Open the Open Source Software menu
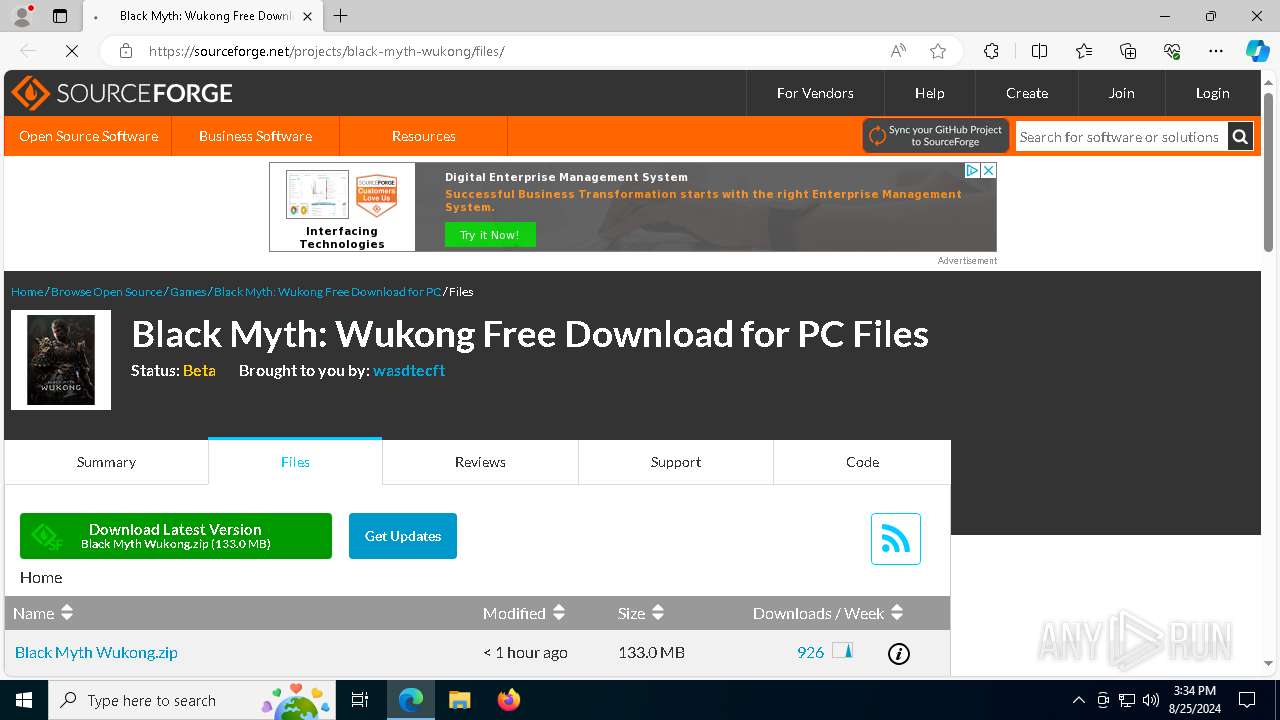Viewport: 1280px width, 720px height. coord(88,136)
